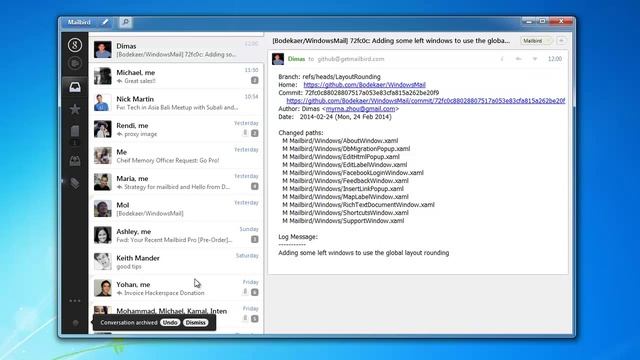The width and height of the screenshot is (640, 360).
Task: Click the SupportWindow.xaml changed path line
Action: click(x=343, y=221)
